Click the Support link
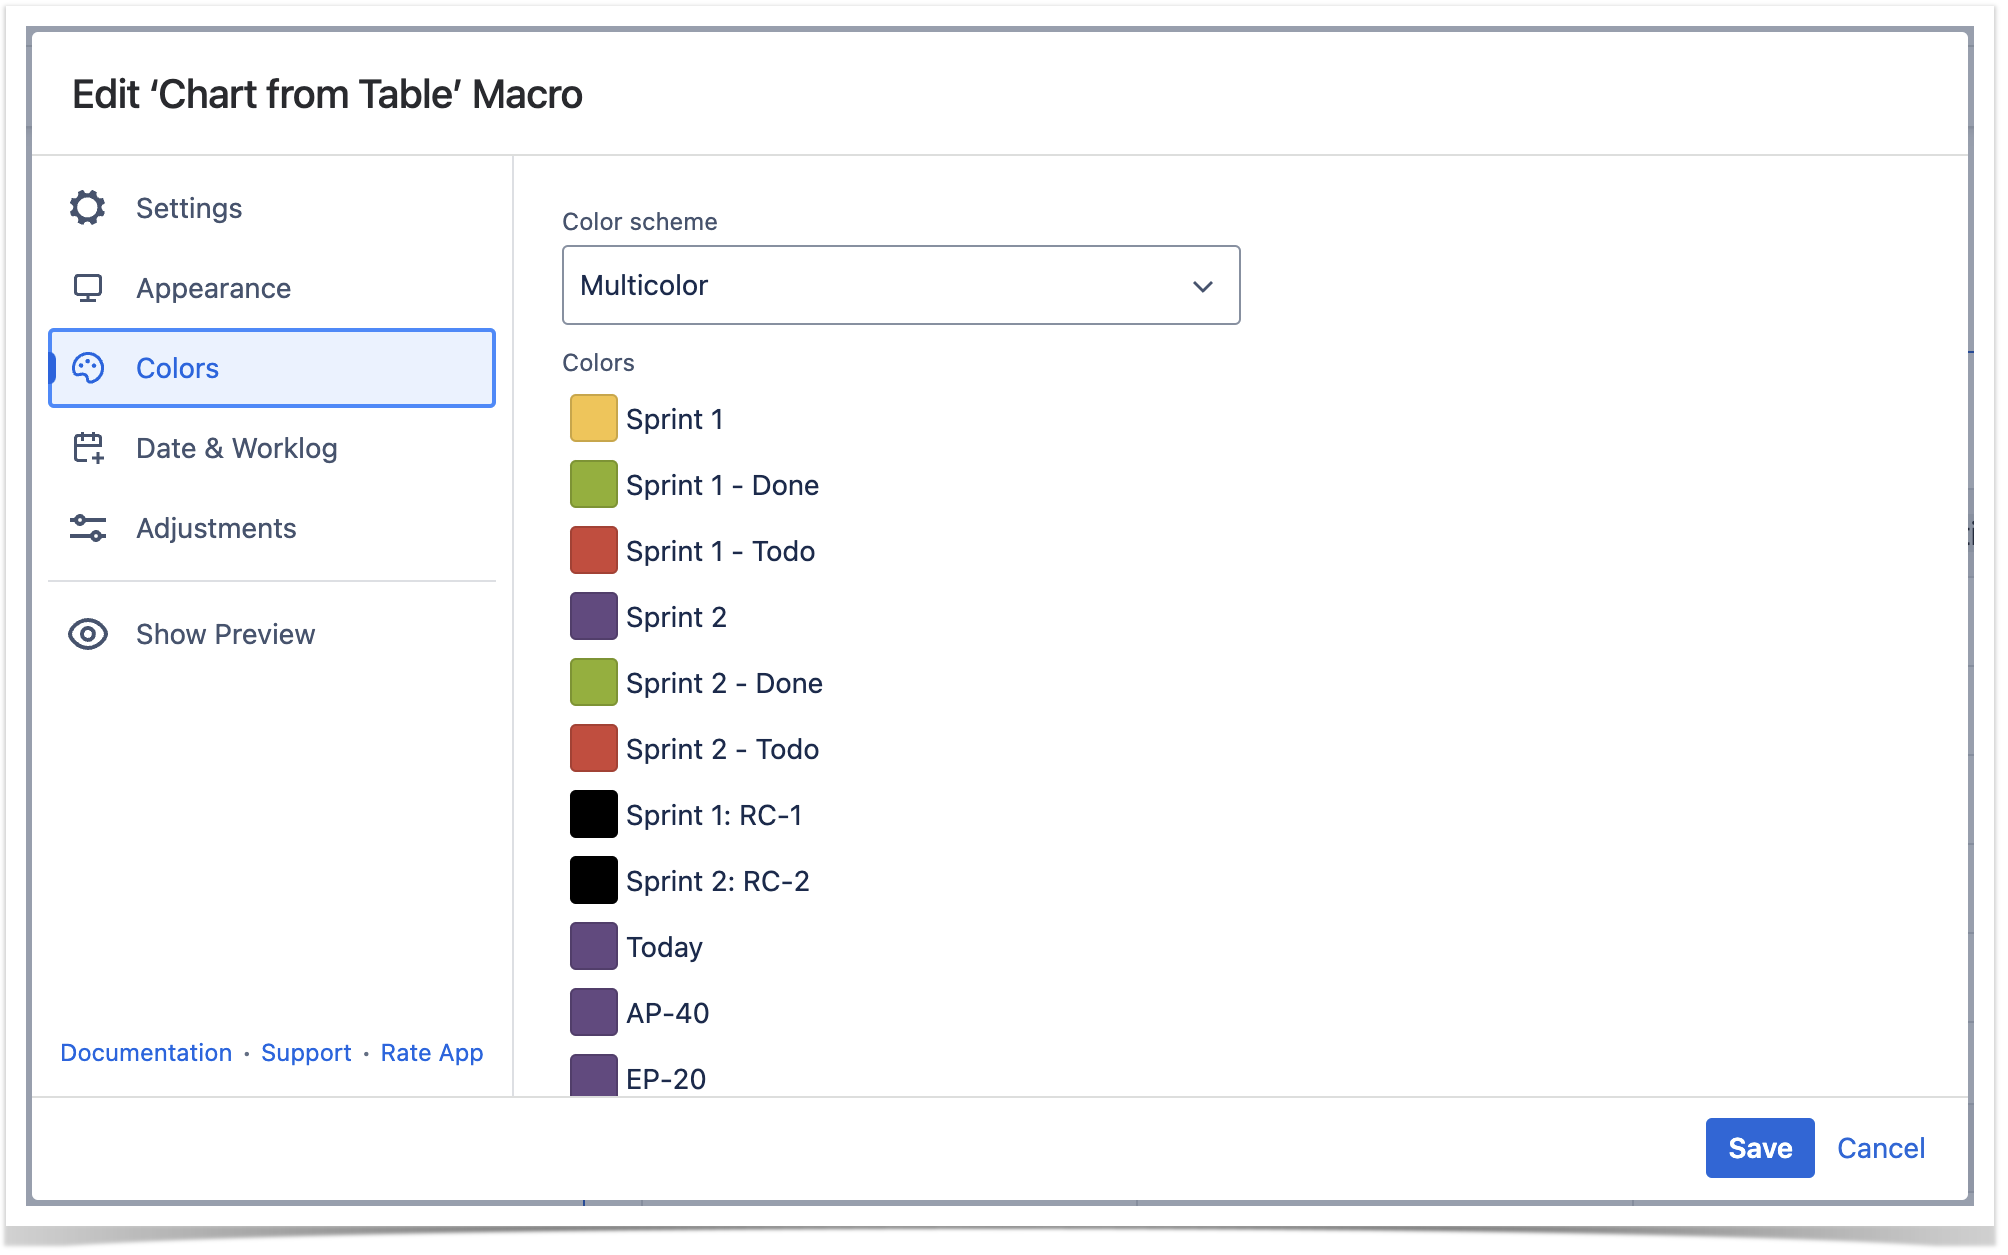2008x1255 pixels. (306, 1053)
